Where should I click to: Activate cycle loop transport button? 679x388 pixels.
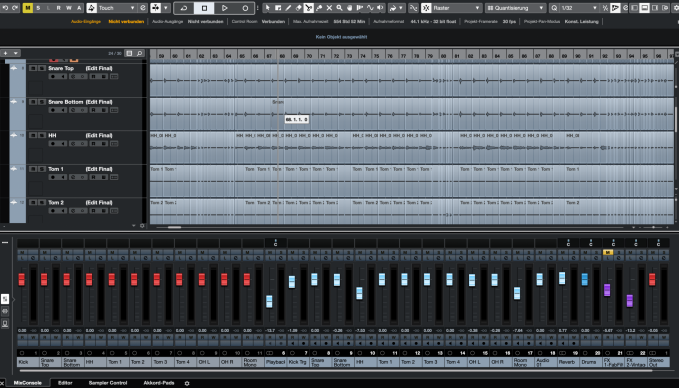click(184, 8)
